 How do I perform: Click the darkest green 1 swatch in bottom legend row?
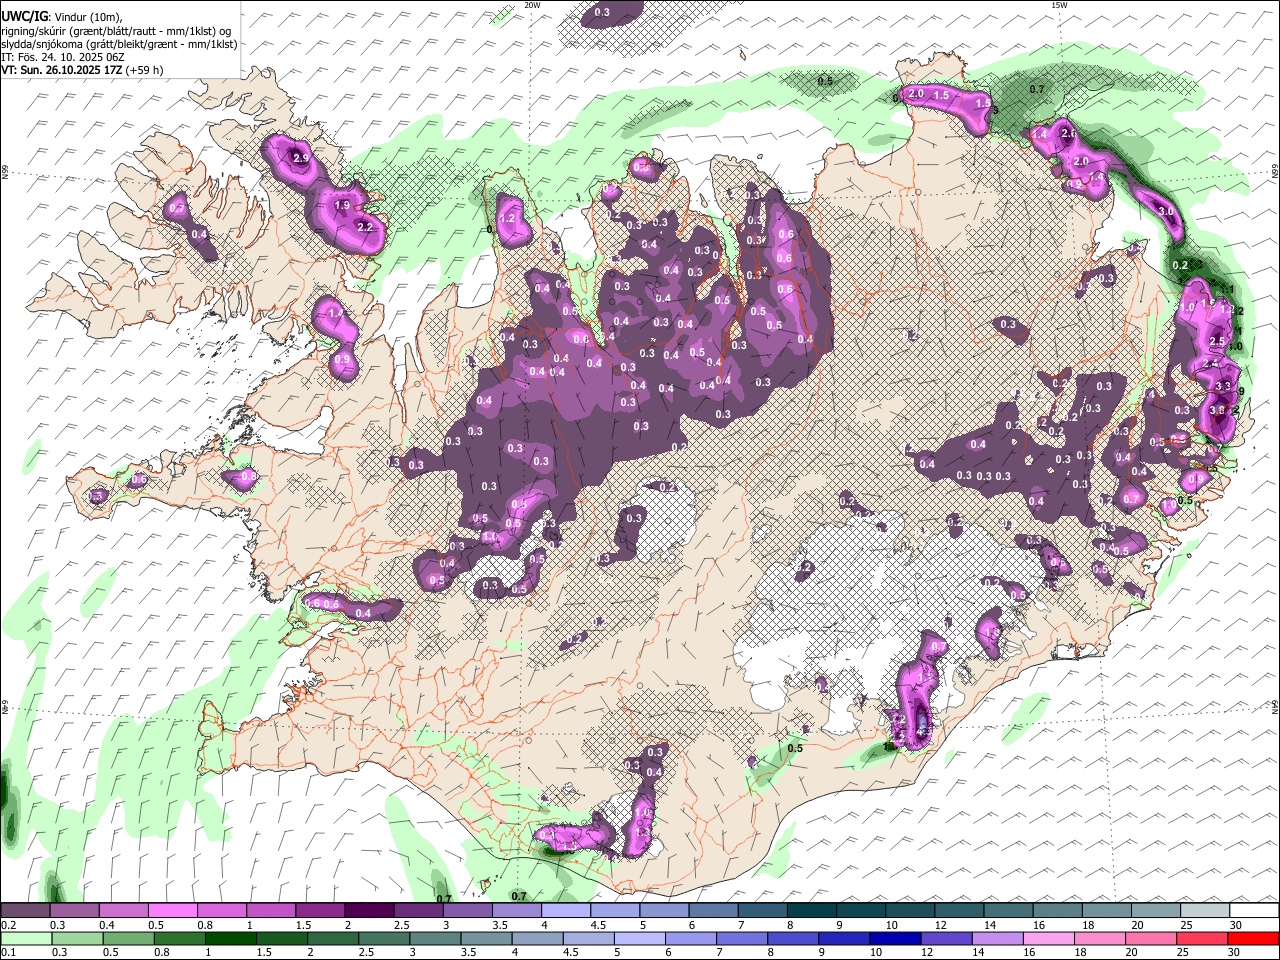(x=230, y=938)
